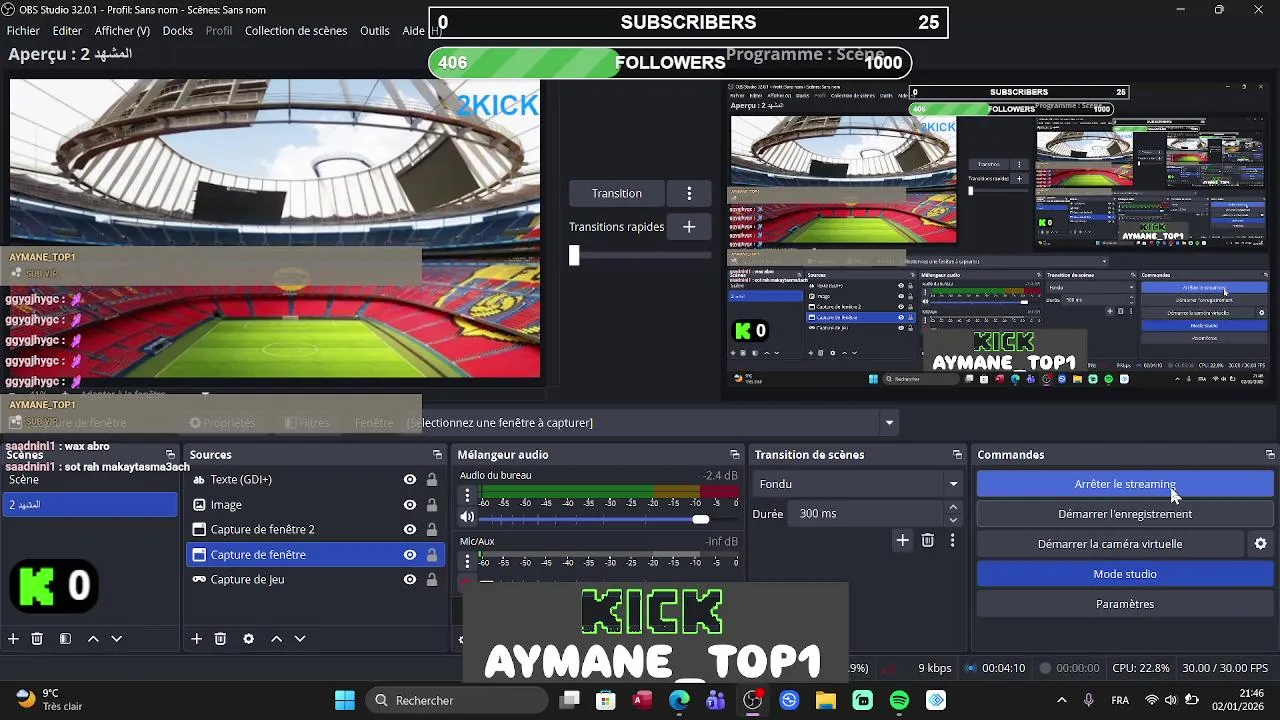Open Microsoft Edge from taskbar
The height and width of the screenshot is (720, 1280).
coord(679,700)
